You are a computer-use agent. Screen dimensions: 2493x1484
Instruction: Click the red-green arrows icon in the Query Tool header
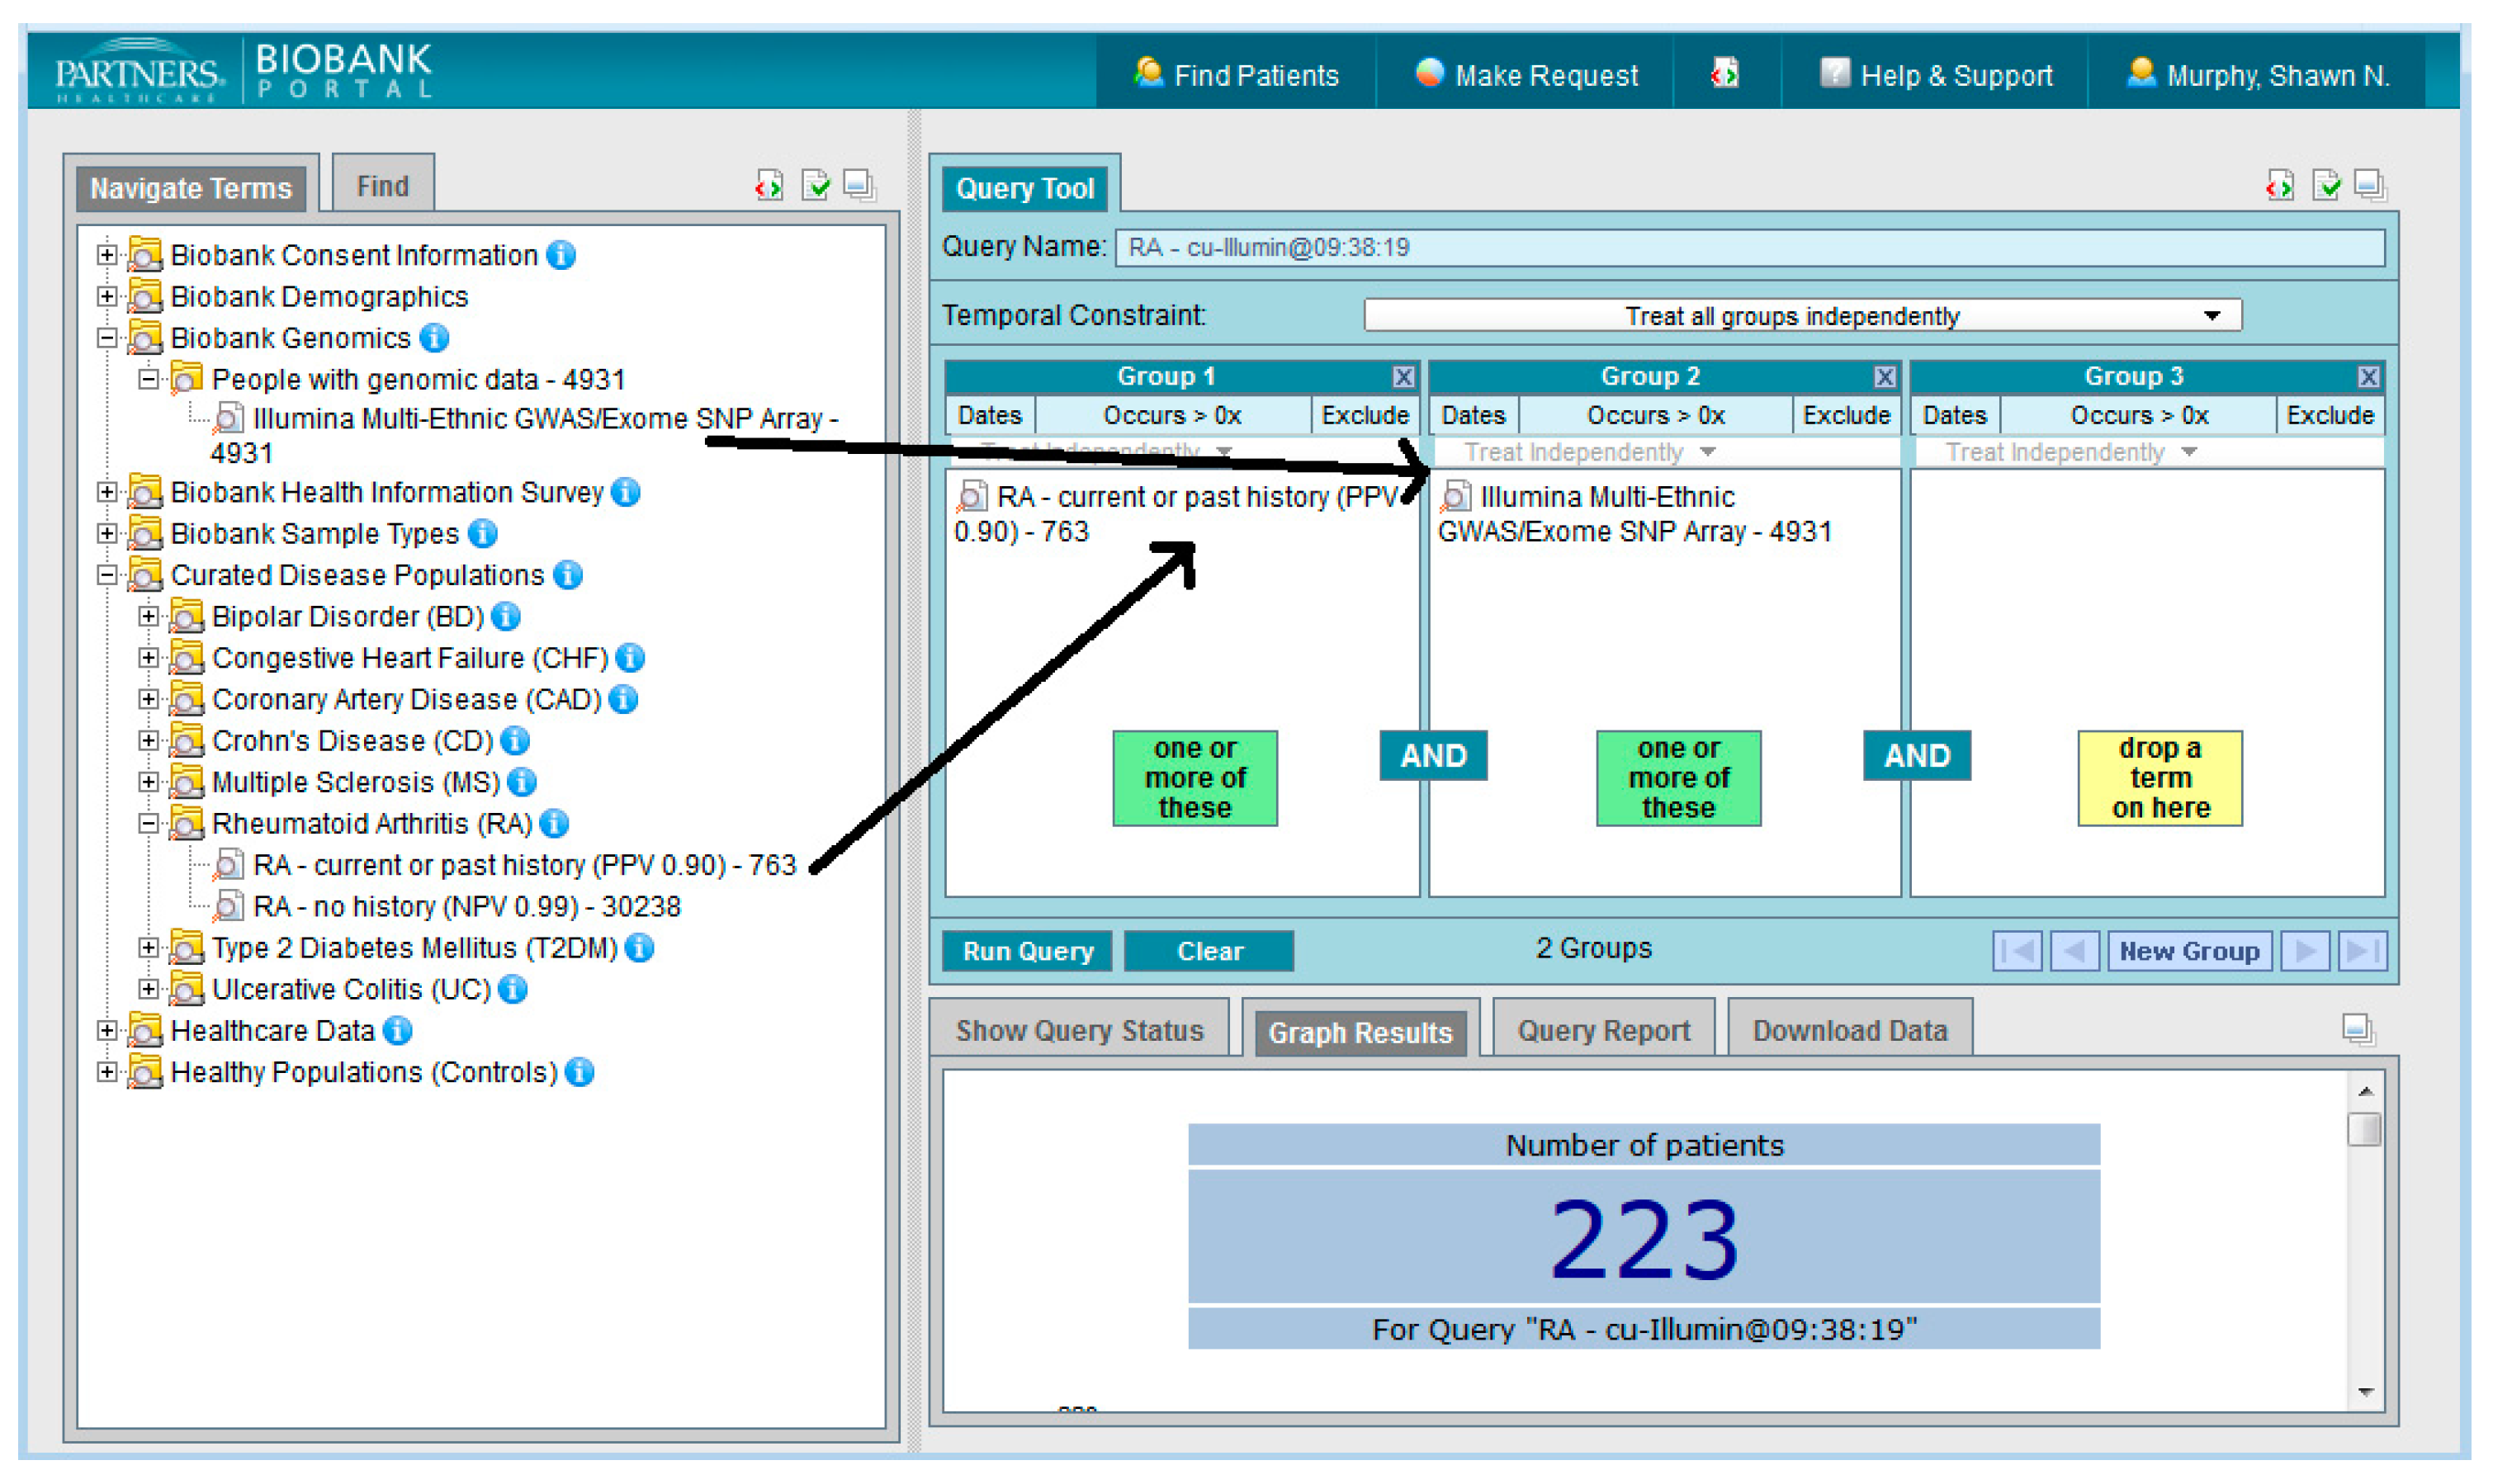(x=2280, y=186)
